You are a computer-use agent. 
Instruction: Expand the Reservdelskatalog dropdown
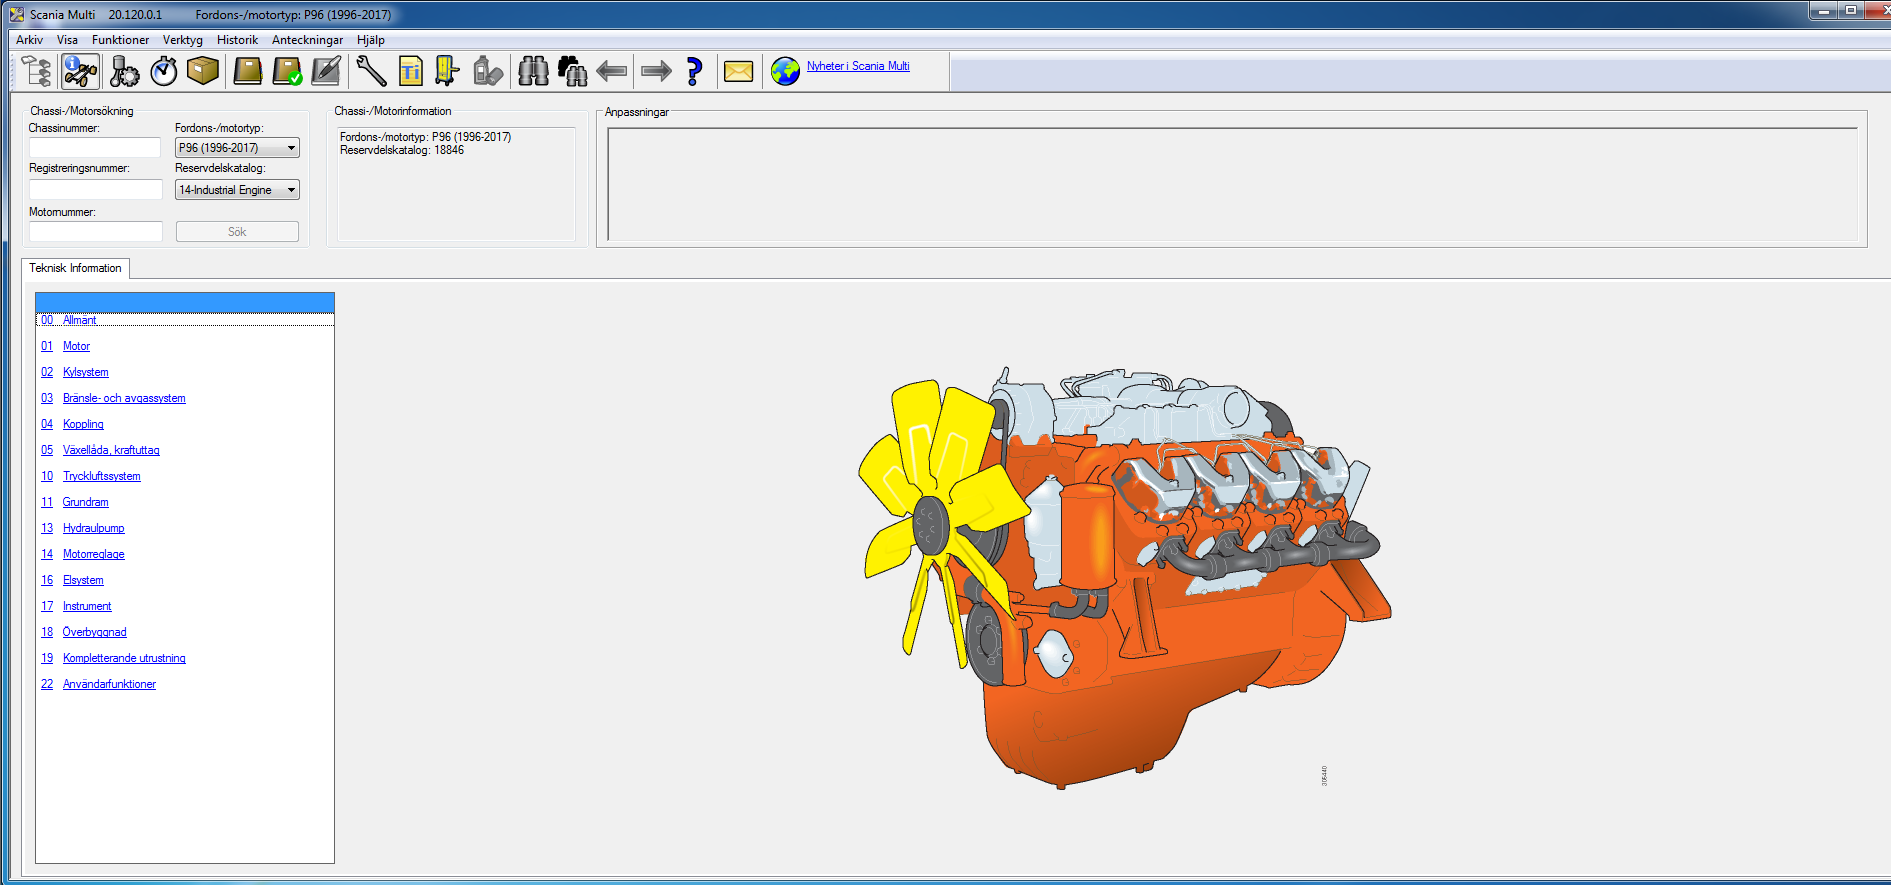pyautogui.click(x=237, y=190)
